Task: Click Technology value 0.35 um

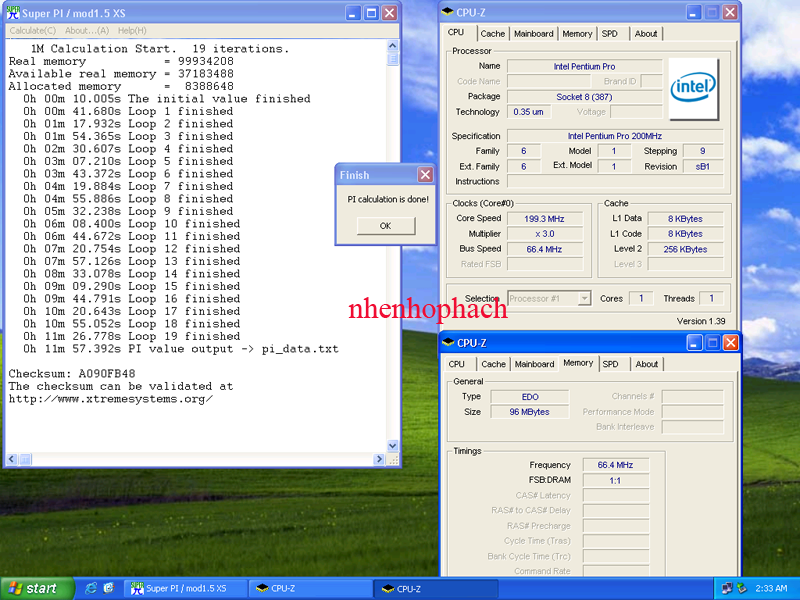Action: coord(529,112)
